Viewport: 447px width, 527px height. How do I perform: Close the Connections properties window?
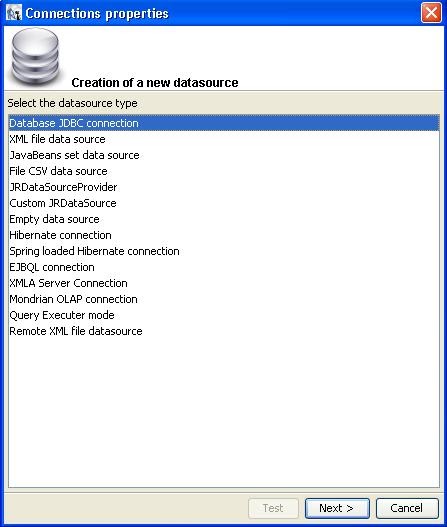tap(431, 13)
